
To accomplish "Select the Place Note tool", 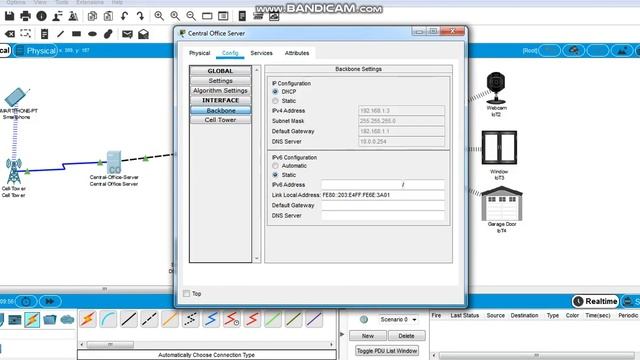I will [x=44, y=34].
